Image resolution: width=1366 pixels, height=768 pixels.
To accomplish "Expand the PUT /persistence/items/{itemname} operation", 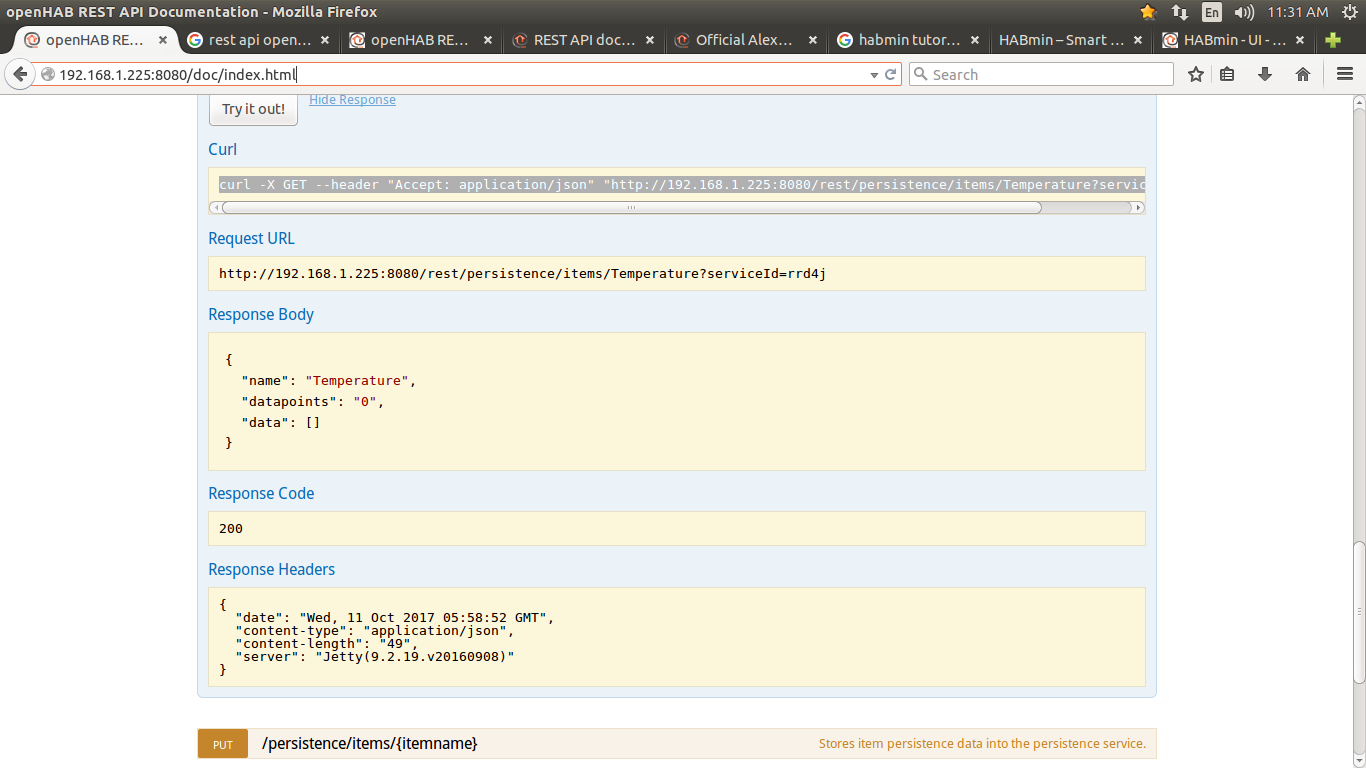I will pos(370,744).
